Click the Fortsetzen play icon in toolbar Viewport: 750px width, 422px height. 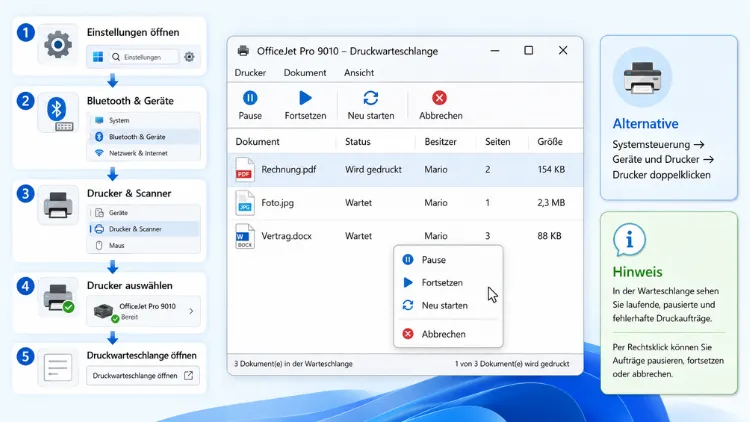tap(305, 98)
